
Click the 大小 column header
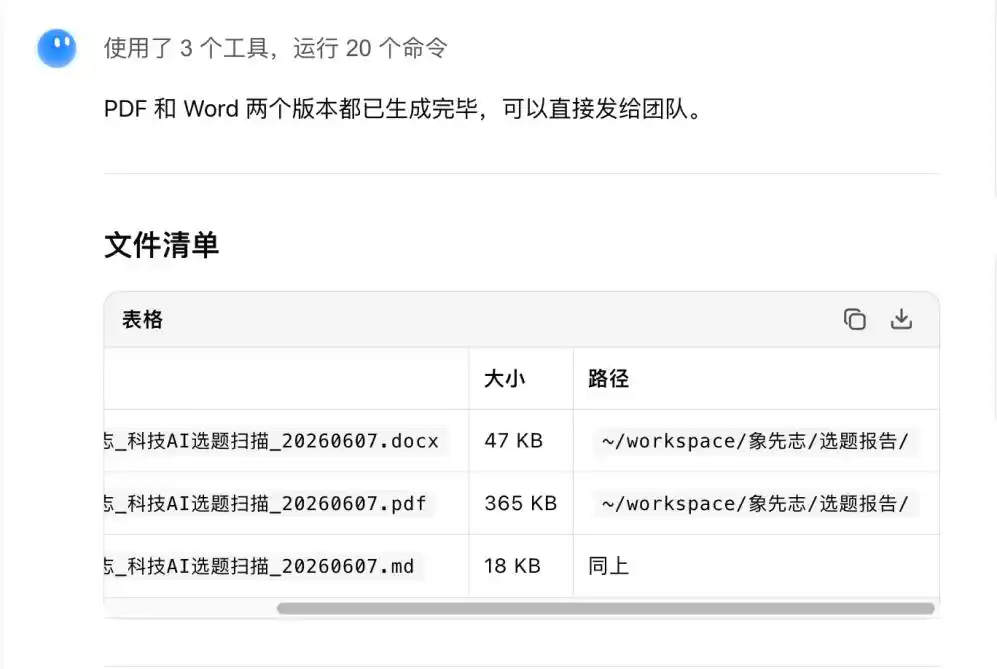504,378
